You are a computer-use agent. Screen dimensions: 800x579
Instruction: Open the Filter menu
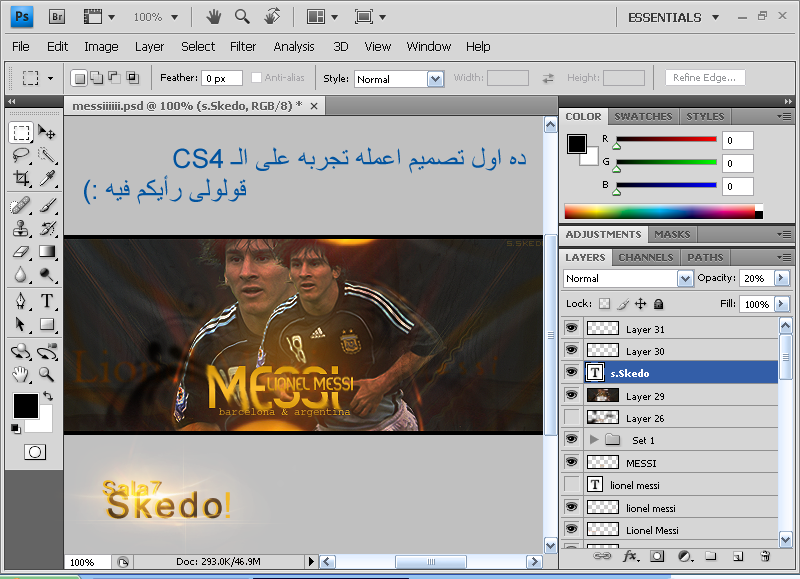[x=243, y=46]
